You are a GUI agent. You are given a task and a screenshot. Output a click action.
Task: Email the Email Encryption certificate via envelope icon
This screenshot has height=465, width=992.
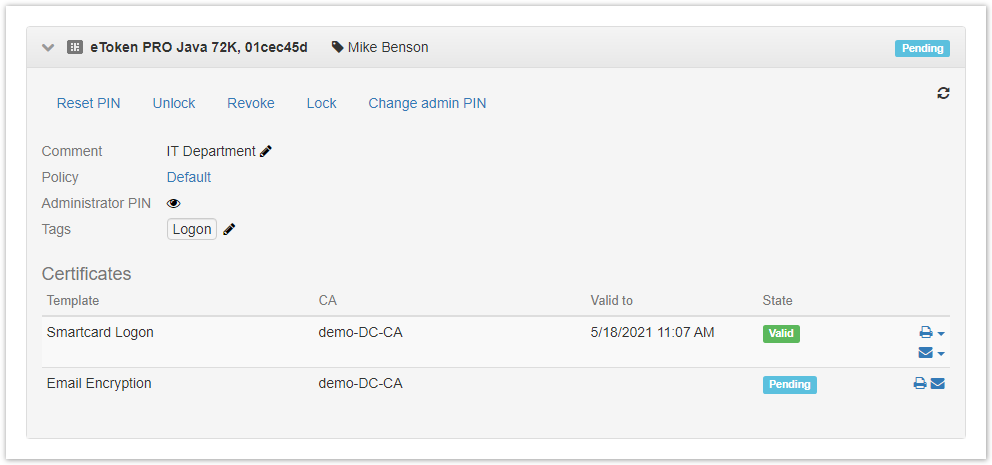pyautogui.click(x=938, y=383)
